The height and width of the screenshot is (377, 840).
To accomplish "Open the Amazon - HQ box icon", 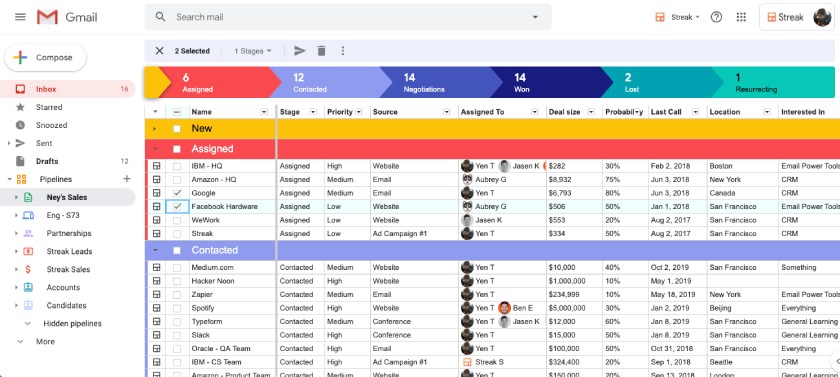I will [156, 179].
